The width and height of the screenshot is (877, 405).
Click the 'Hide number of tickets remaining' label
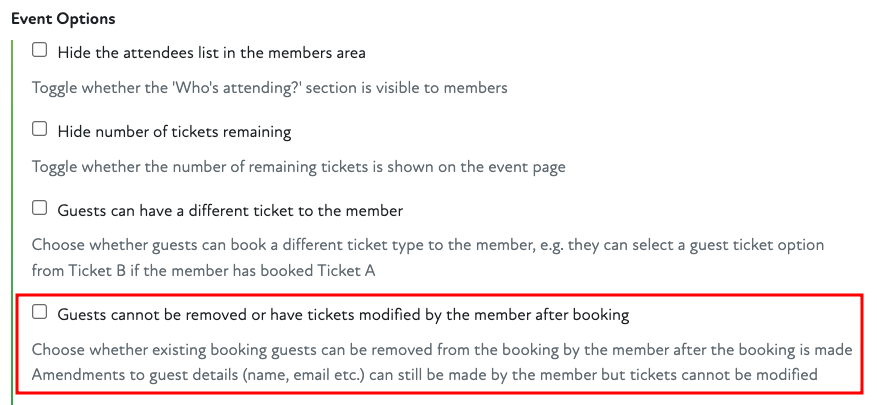point(174,130)
